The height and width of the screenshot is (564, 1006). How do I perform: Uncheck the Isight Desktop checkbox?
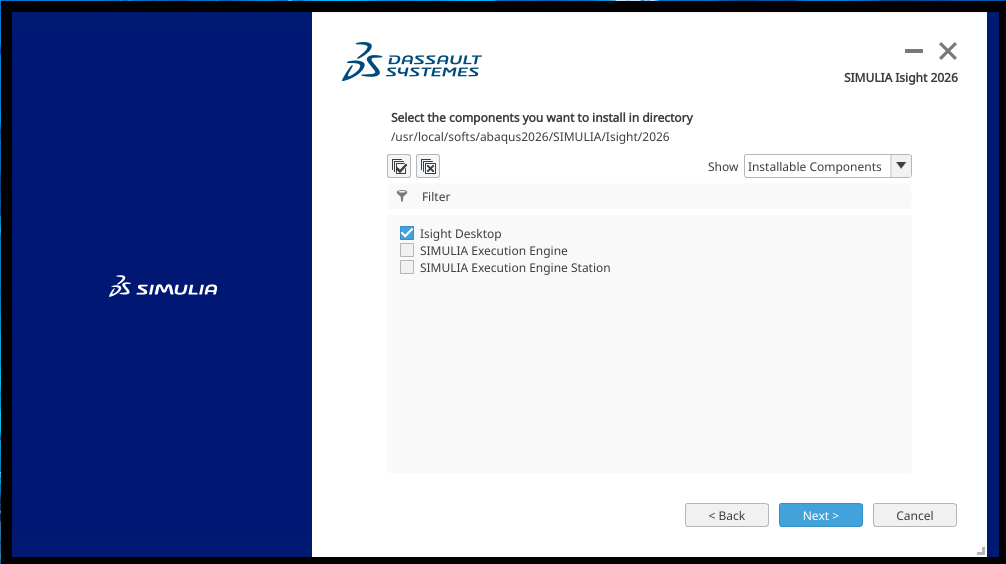[407, 233]
